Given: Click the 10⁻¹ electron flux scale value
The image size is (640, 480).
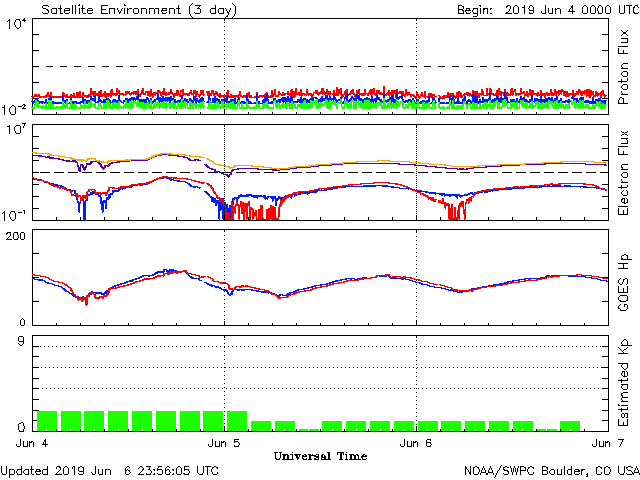Looking at the screenshot, I should click(x=14, y=216).
